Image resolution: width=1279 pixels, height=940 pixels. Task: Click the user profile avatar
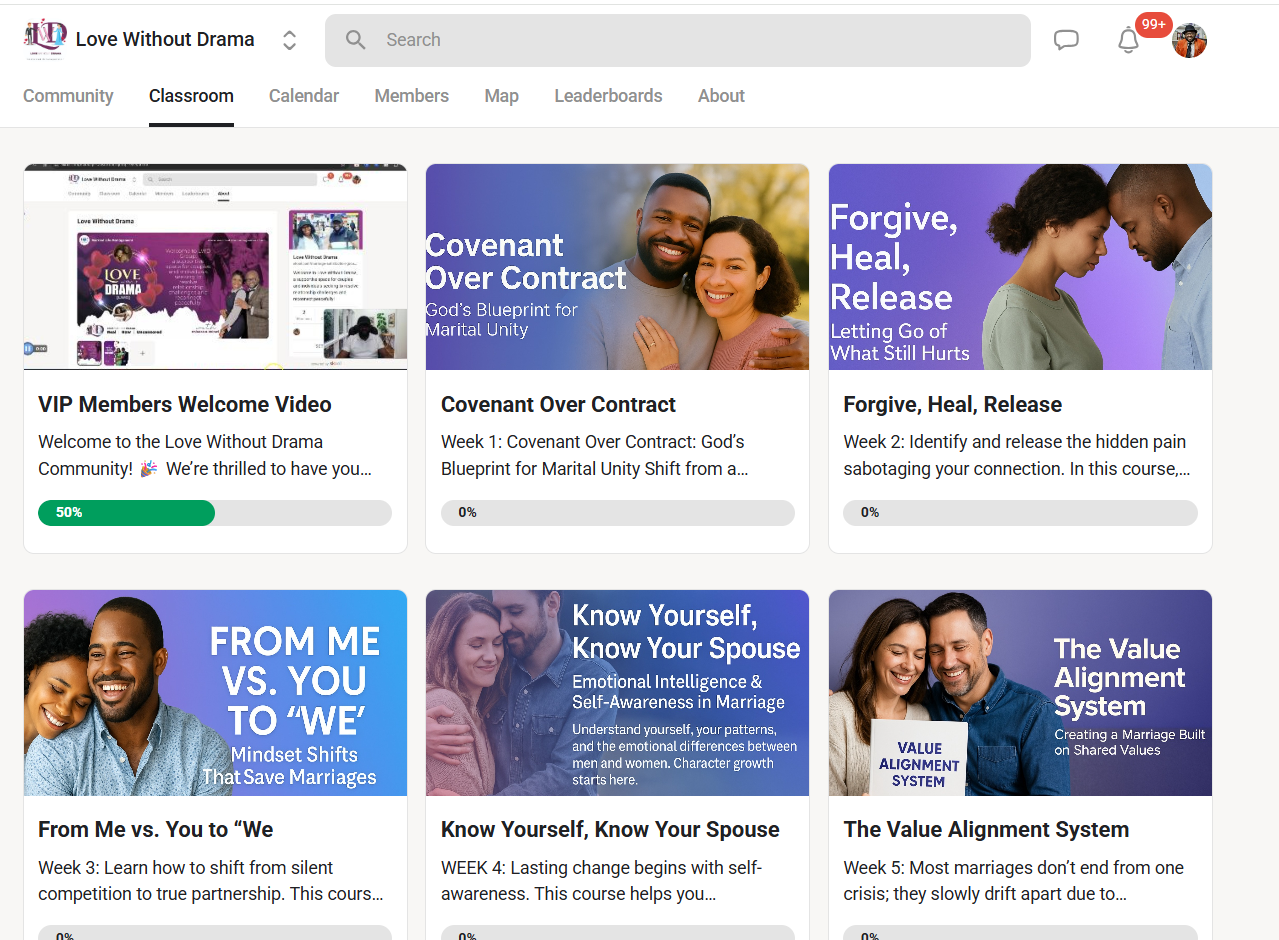pyautogui.click(x=1189, y=41)
